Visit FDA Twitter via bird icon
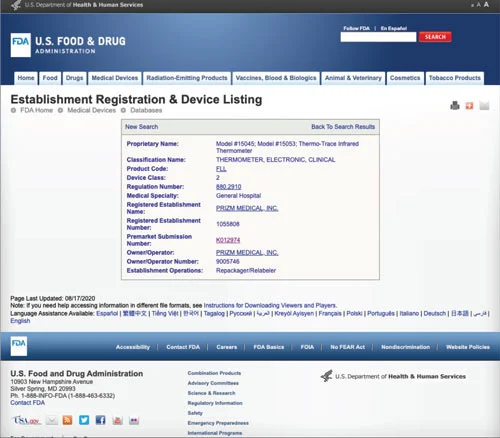The height and width of the screenshot is (438, 500). [x=84, y=420]
